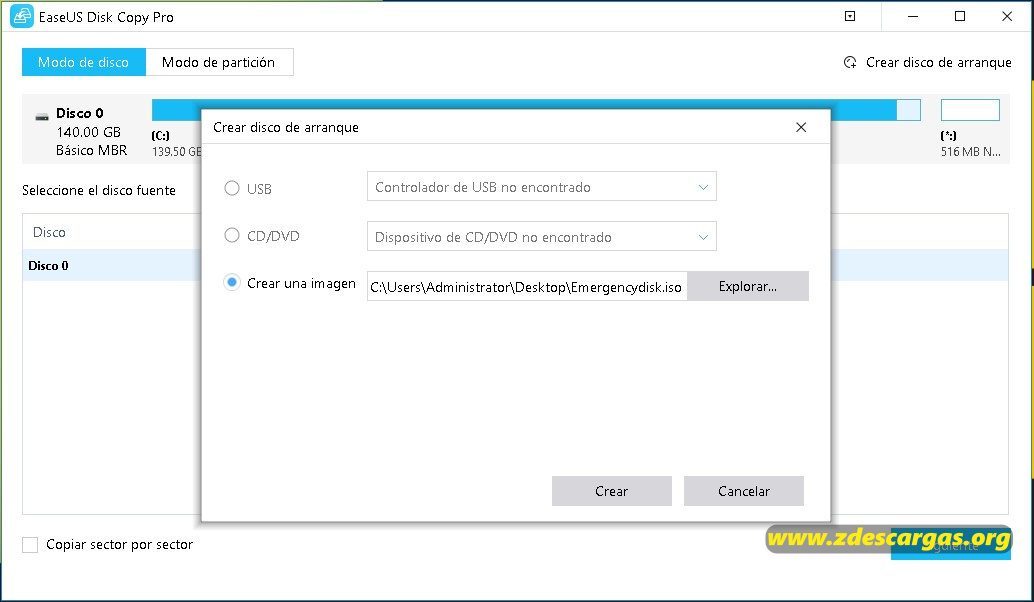Switch to Modo de disco tab

pos(84,62)
